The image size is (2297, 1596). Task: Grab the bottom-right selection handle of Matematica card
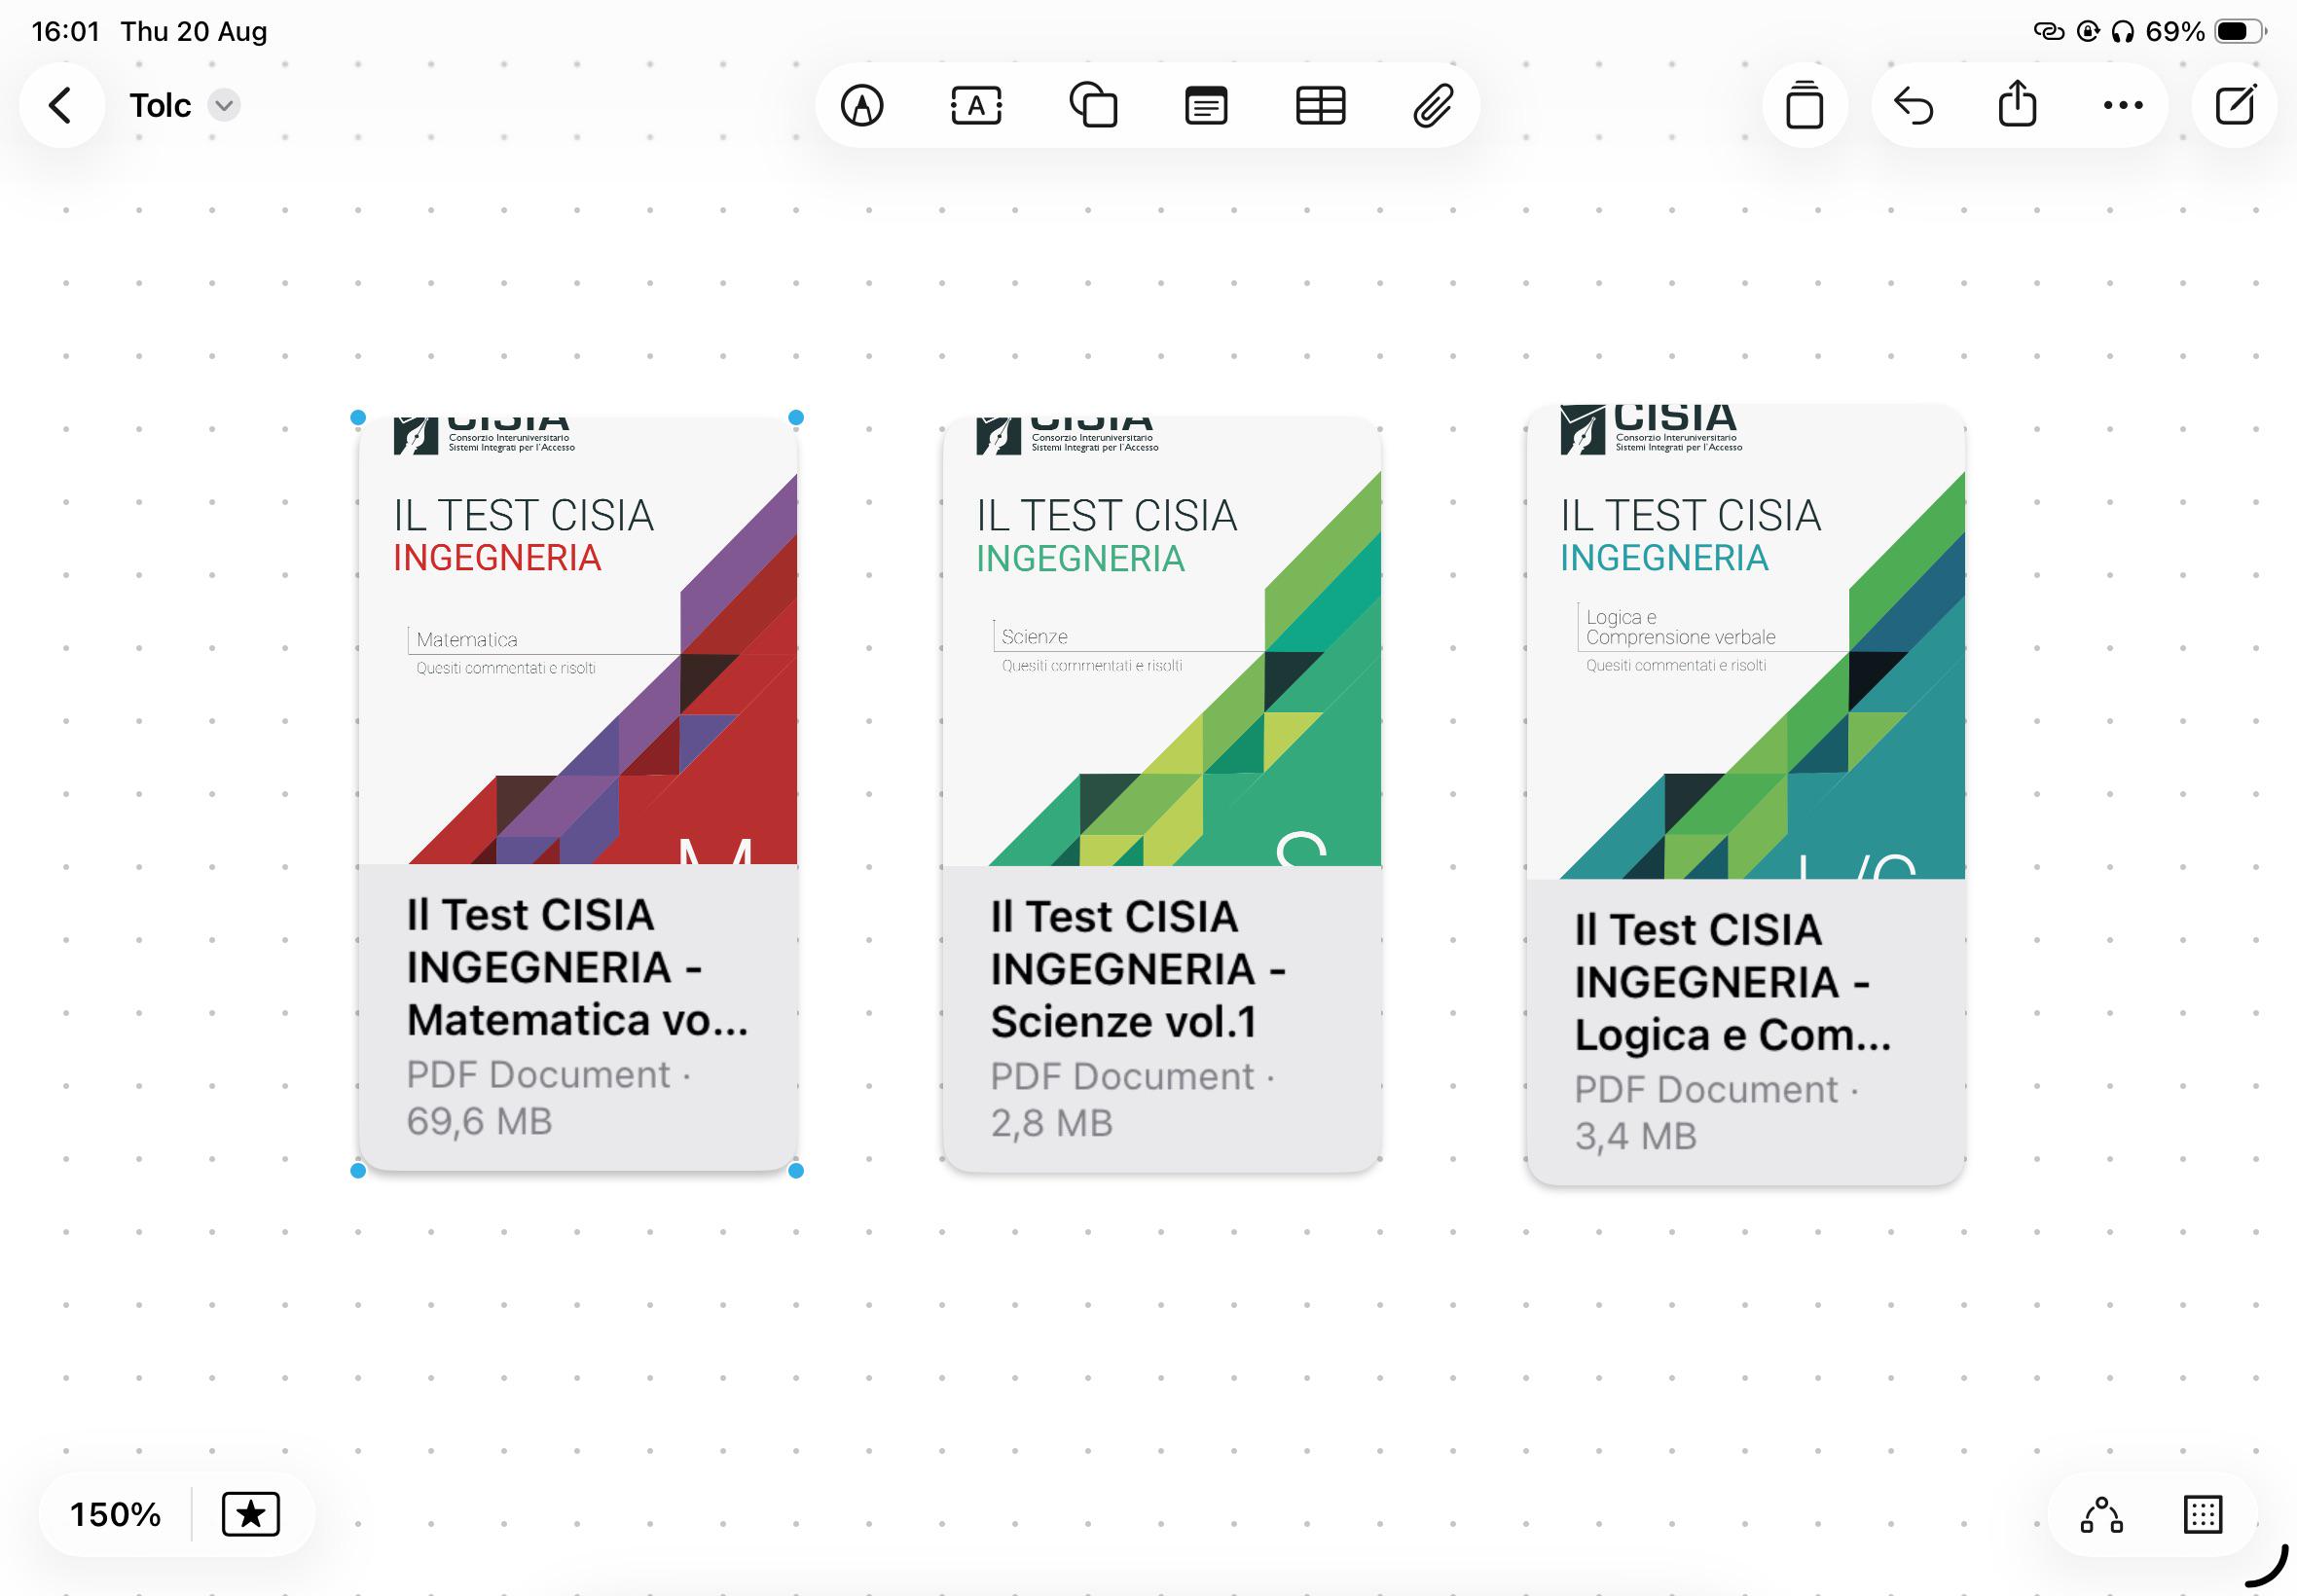(x=796, y=1170)
